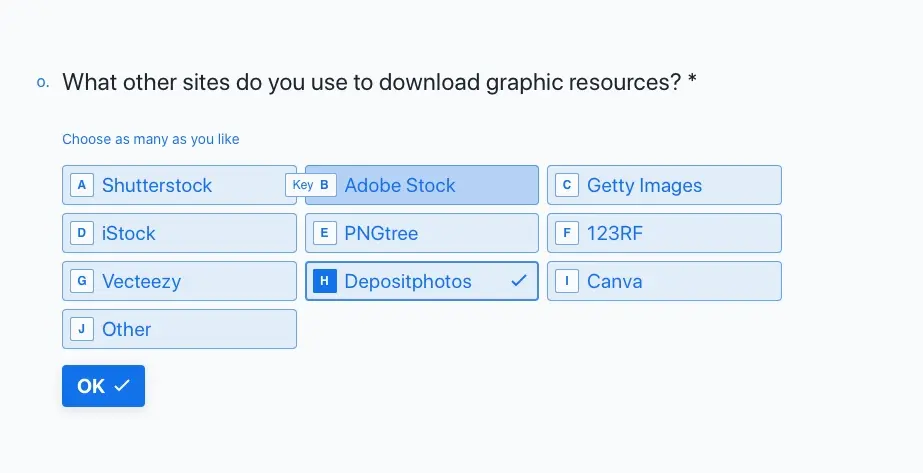Click the letter A key badge
This screenshot has height=473, width=923.
(82, 185)
